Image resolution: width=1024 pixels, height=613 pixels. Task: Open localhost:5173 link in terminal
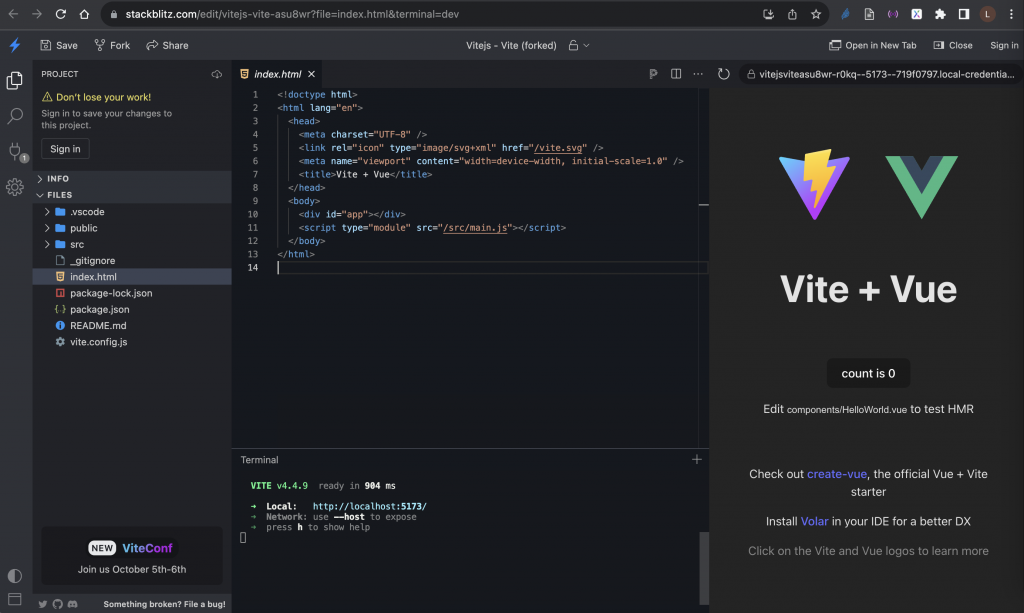point(370,506)
